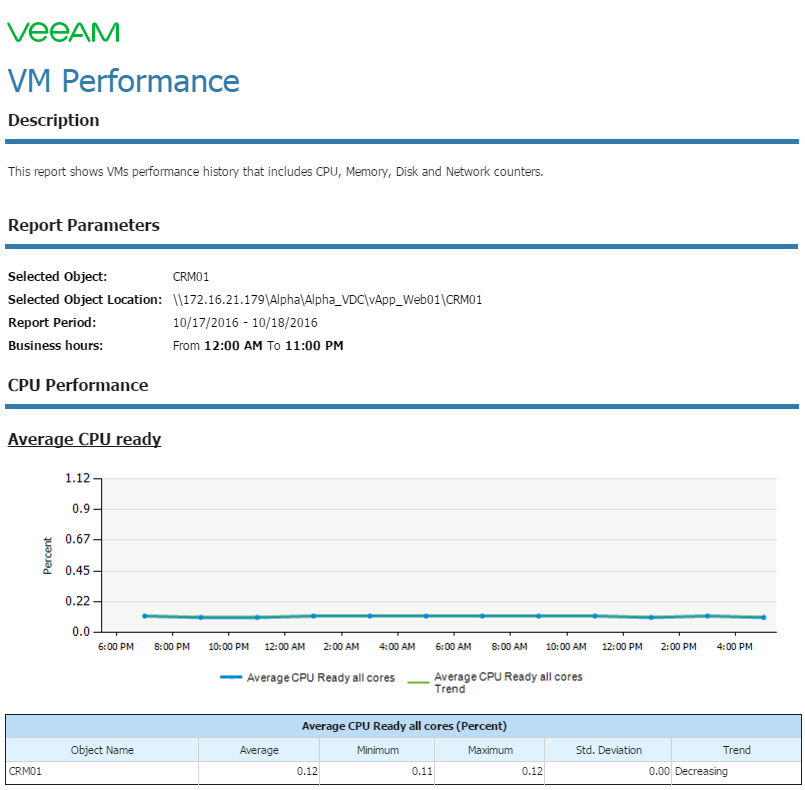The image size is (805, 790).
Task: Click the 0.67 y-axis value
Action: pyautogui.click(x=78, y=539)
